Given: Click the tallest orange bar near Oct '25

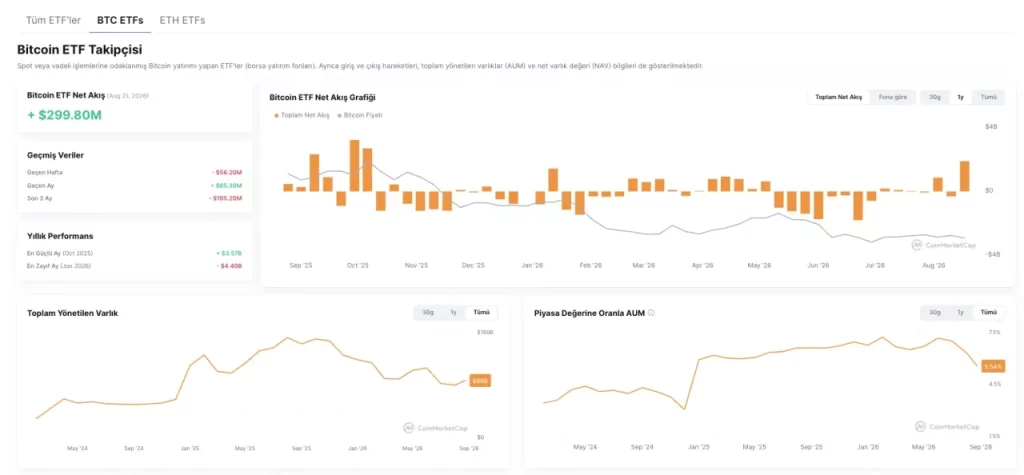Looking at the screenshot, I should pyautogui.click(x=355, y=165).
